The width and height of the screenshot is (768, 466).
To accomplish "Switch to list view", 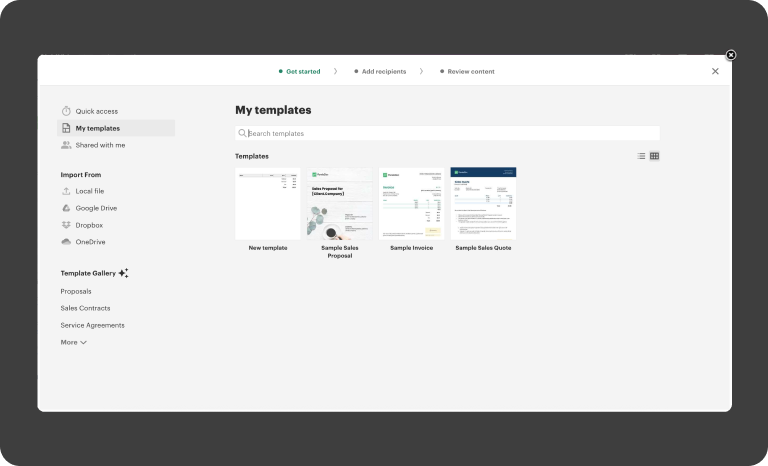I will pyautogui.click(x=641, y=156).
